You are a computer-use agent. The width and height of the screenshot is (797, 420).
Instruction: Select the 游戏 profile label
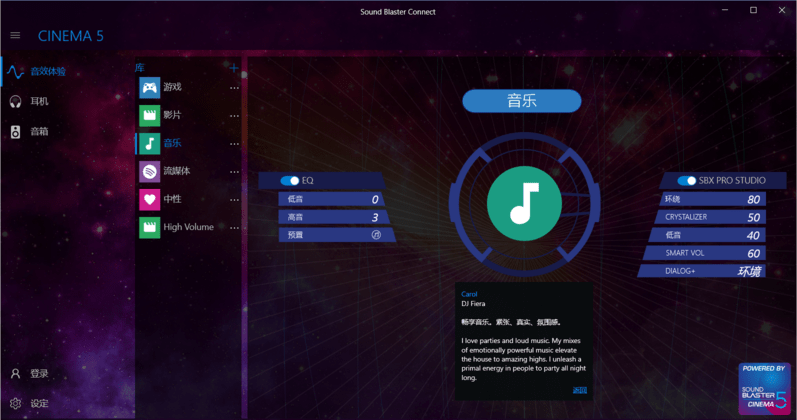pyautogui.click(x=172, y=87)
